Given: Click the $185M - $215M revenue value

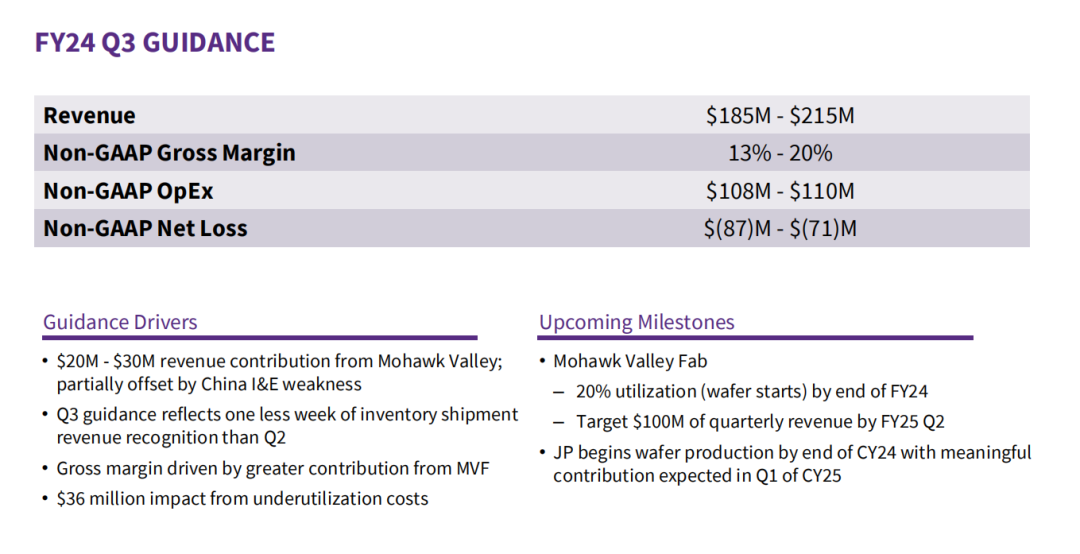Looking at the screenshot, I should [780, 115].
